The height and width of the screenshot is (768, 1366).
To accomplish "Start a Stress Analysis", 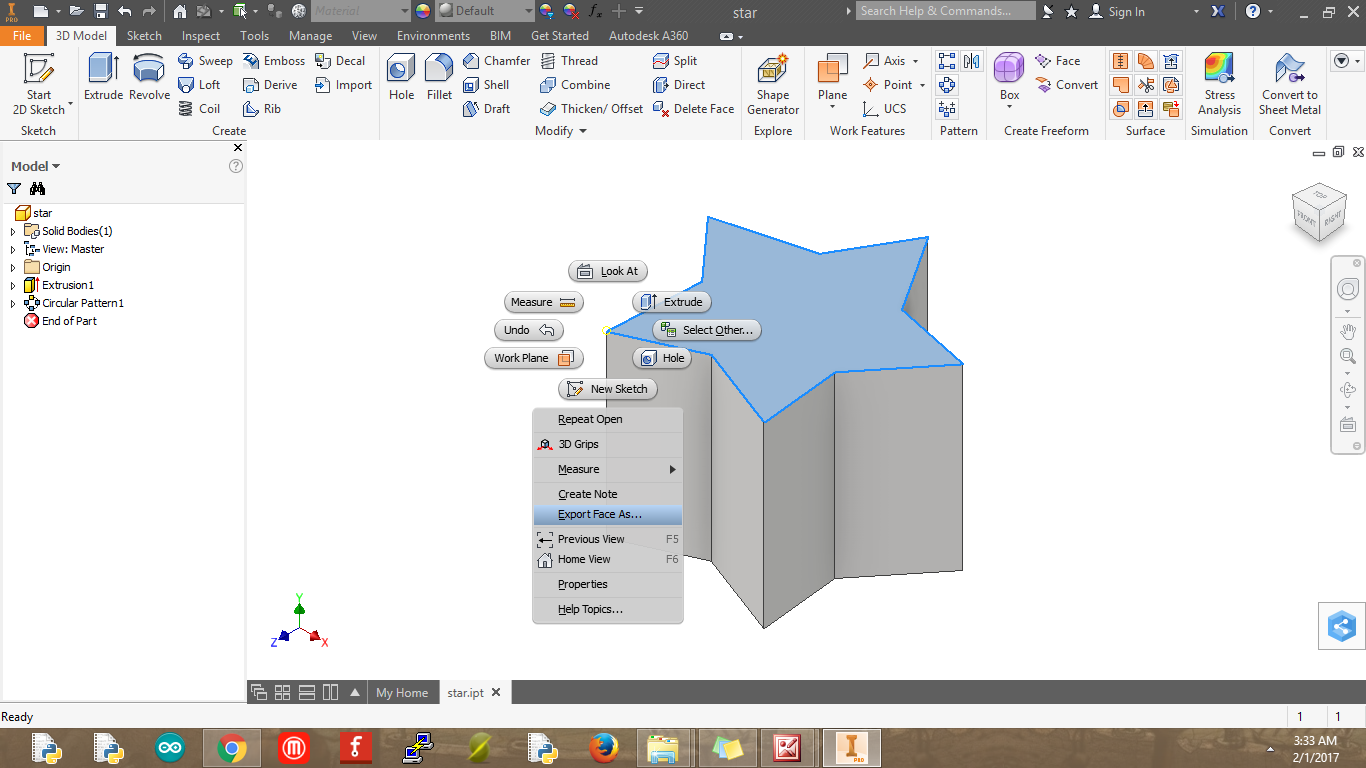I will 1219,85.
